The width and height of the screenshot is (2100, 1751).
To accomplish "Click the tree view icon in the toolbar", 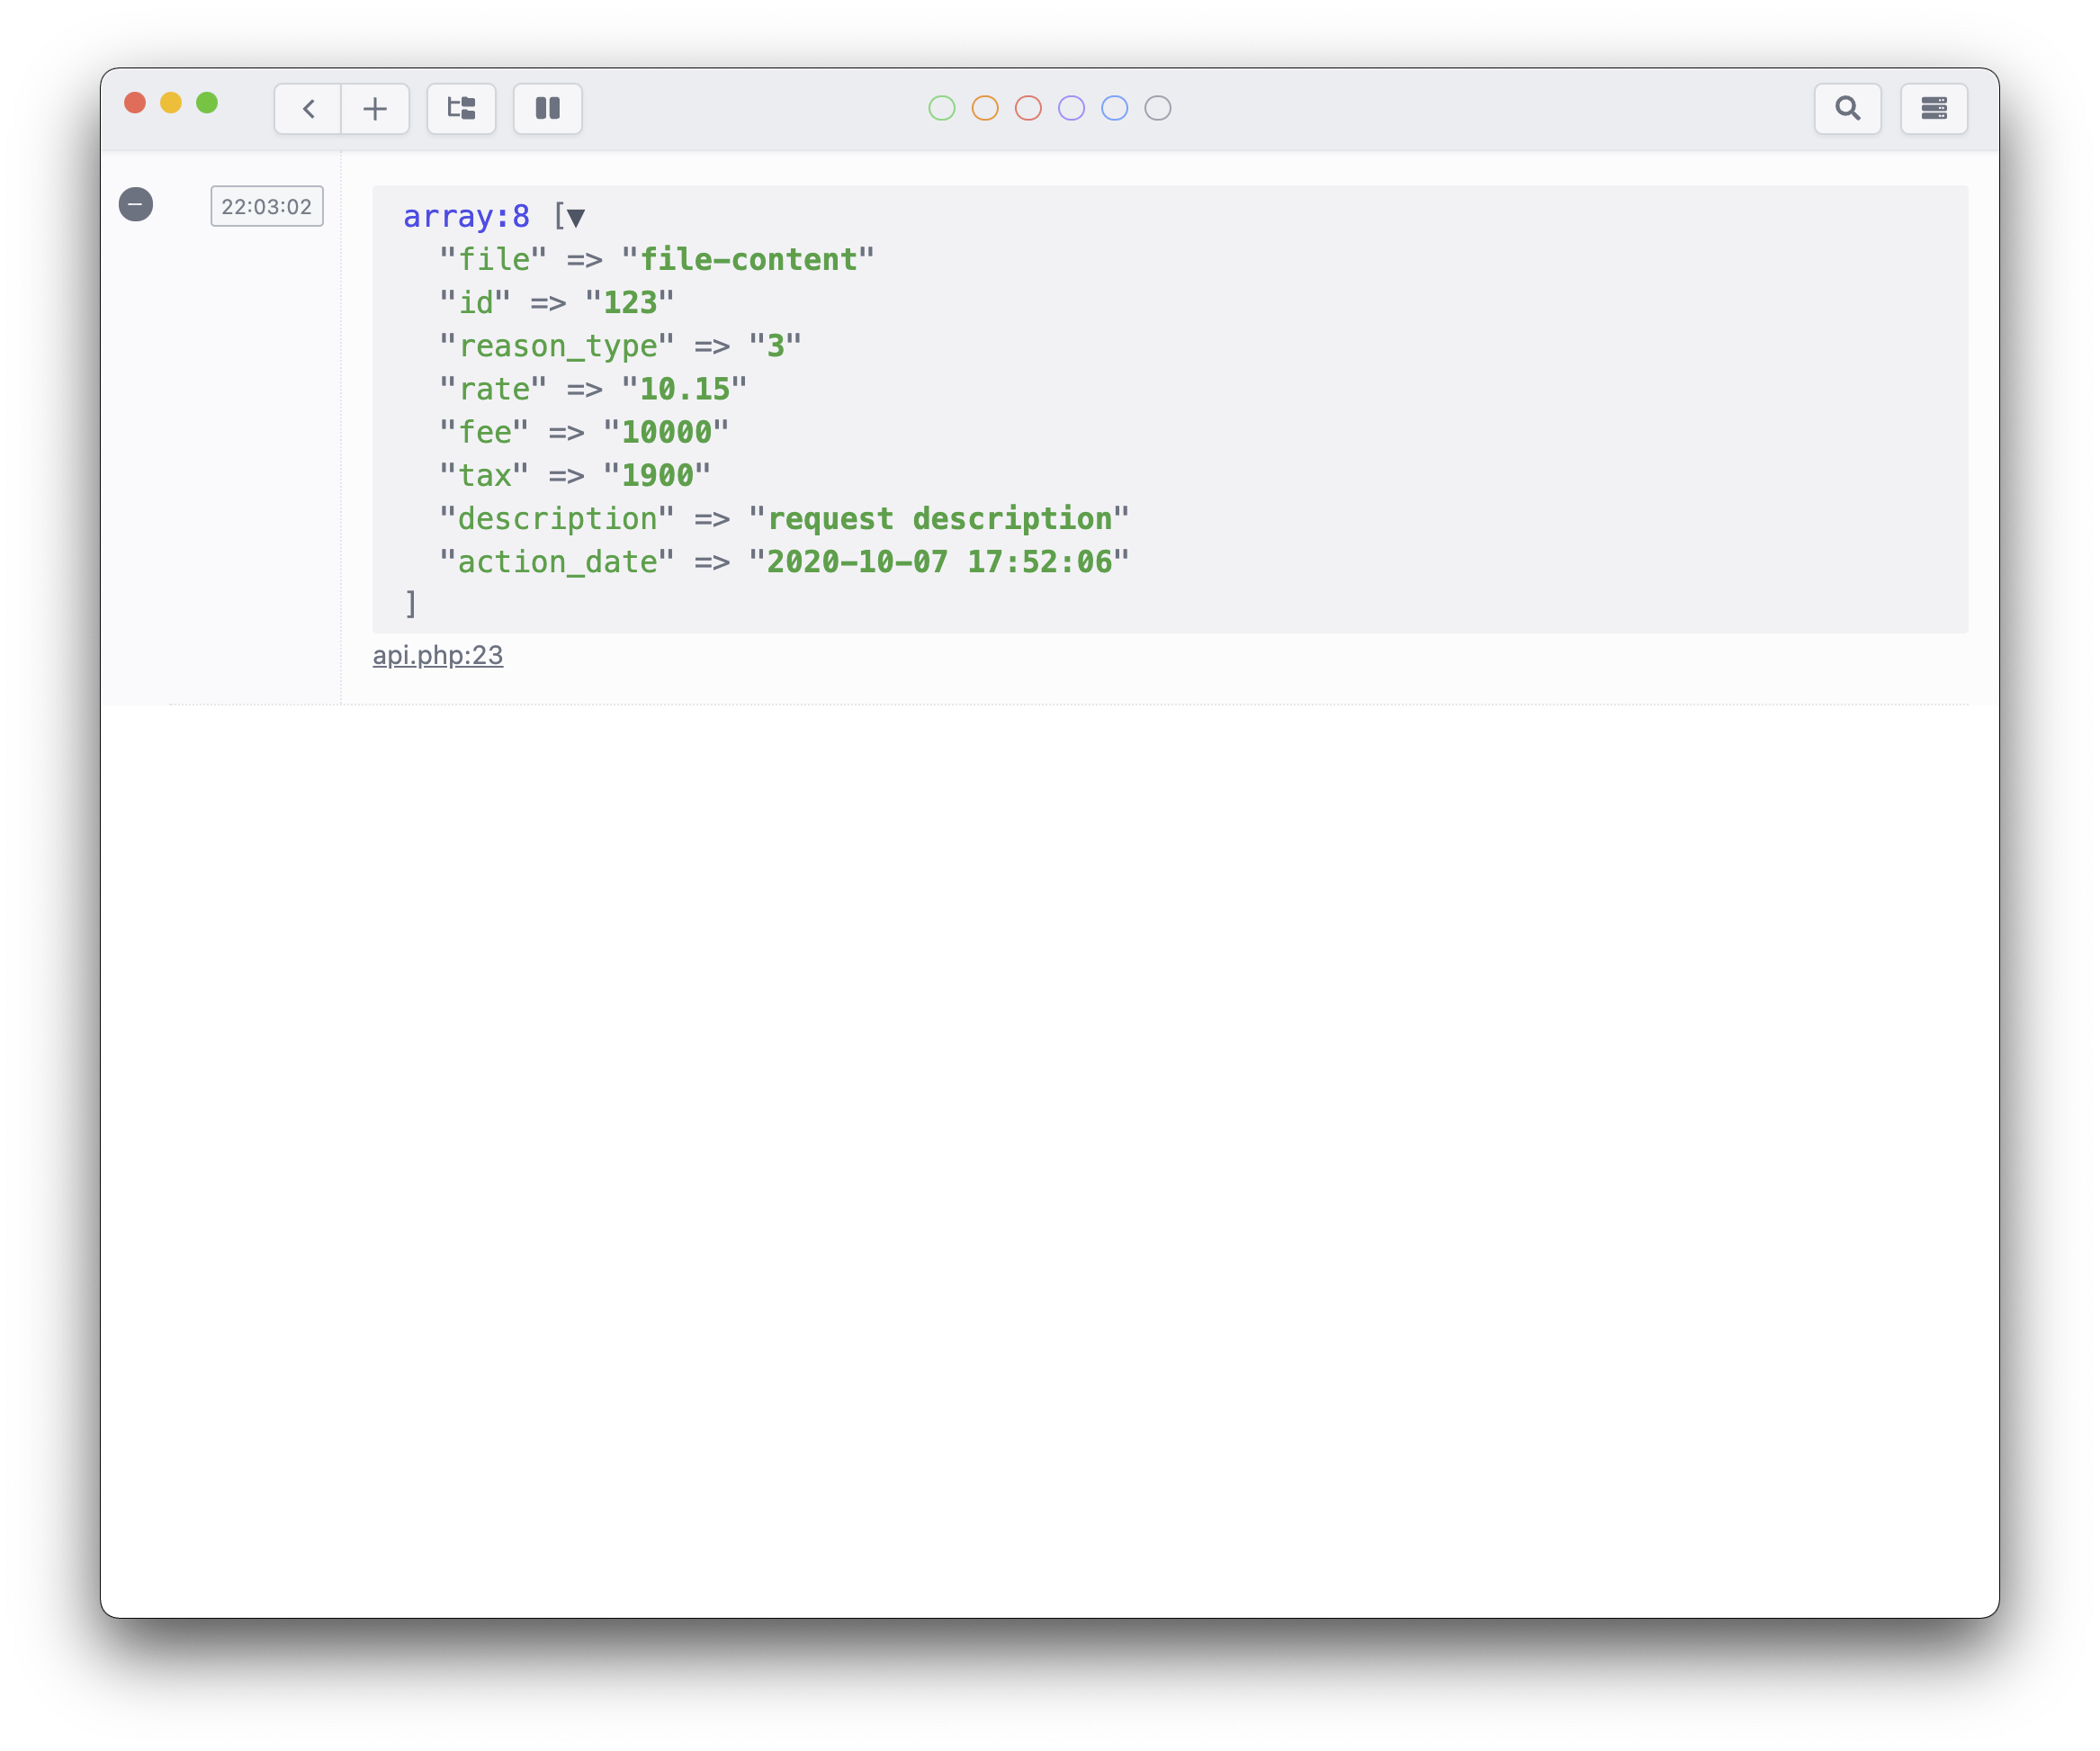I will click(461, 108).
